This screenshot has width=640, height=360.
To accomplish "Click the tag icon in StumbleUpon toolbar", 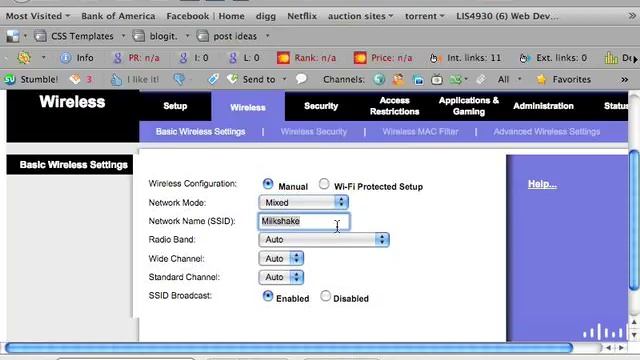I will click(213, 79).
